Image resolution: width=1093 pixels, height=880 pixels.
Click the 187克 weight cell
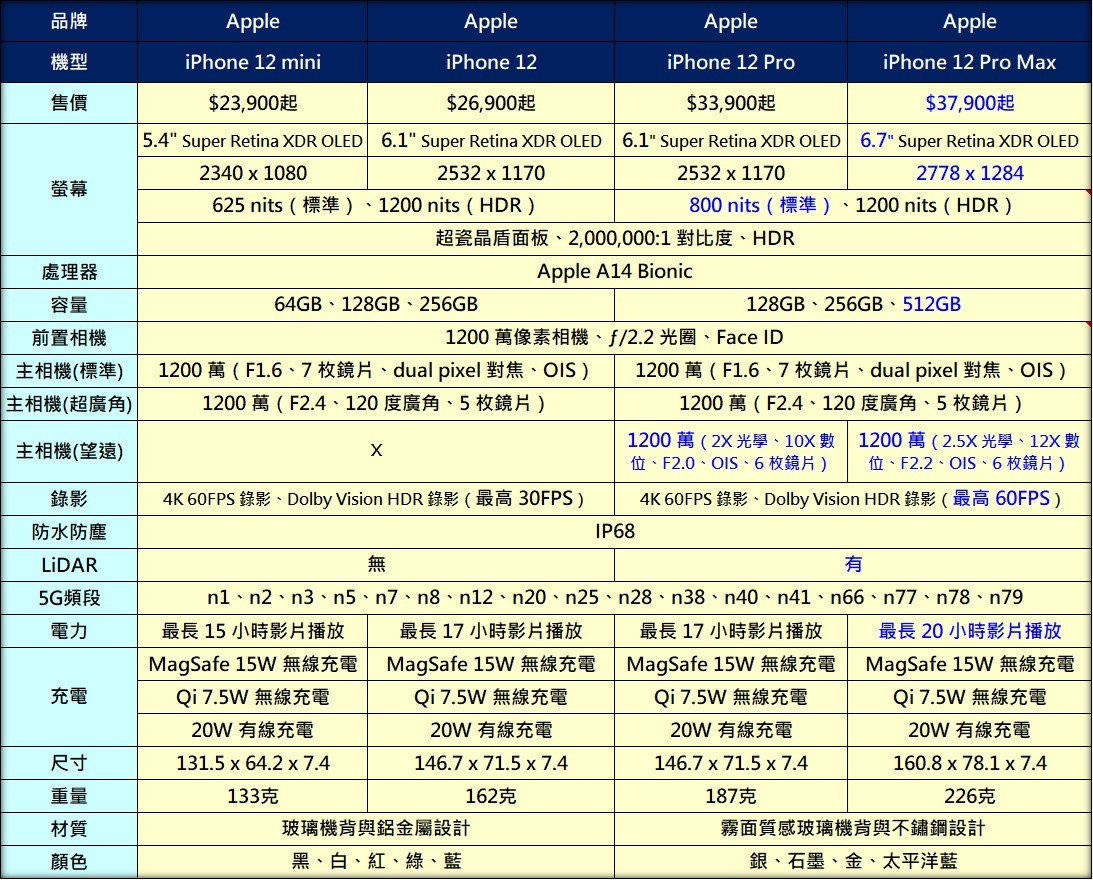point(731,796)
